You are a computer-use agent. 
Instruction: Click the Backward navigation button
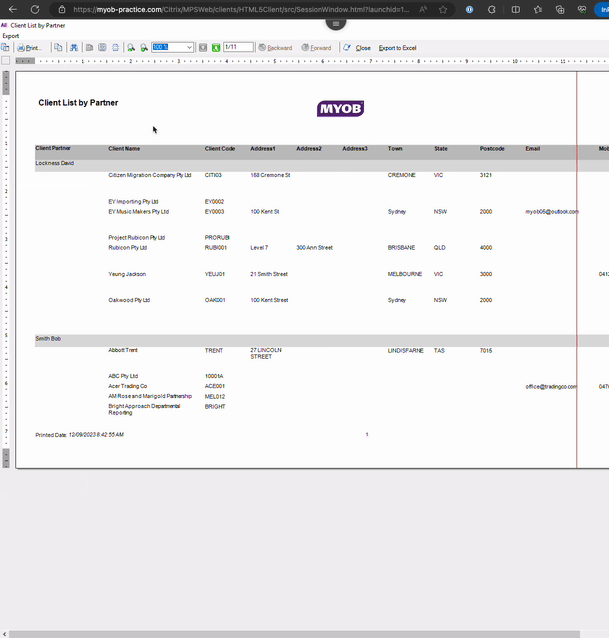pyautogui.click(x=276, y=47)
